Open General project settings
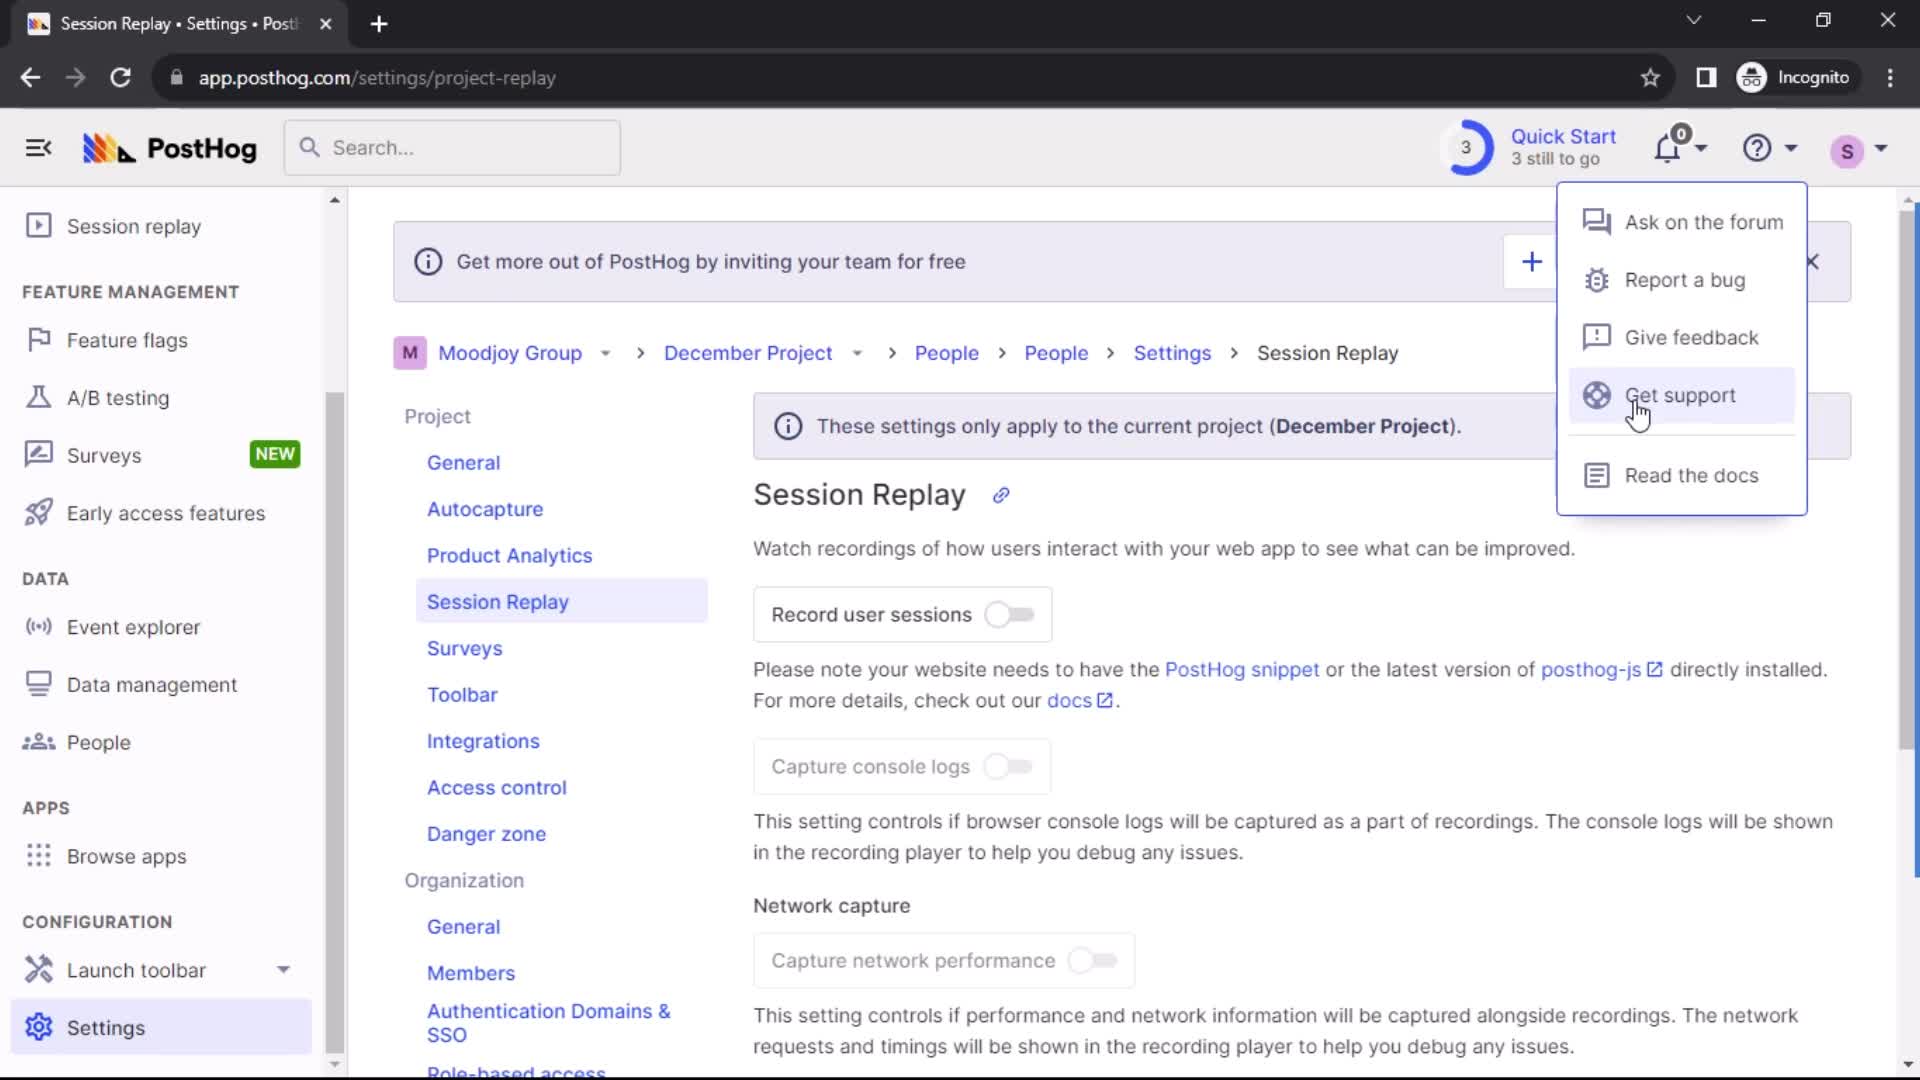Viewport: 1920px width, 1080px height. click(x=463, y=463)
